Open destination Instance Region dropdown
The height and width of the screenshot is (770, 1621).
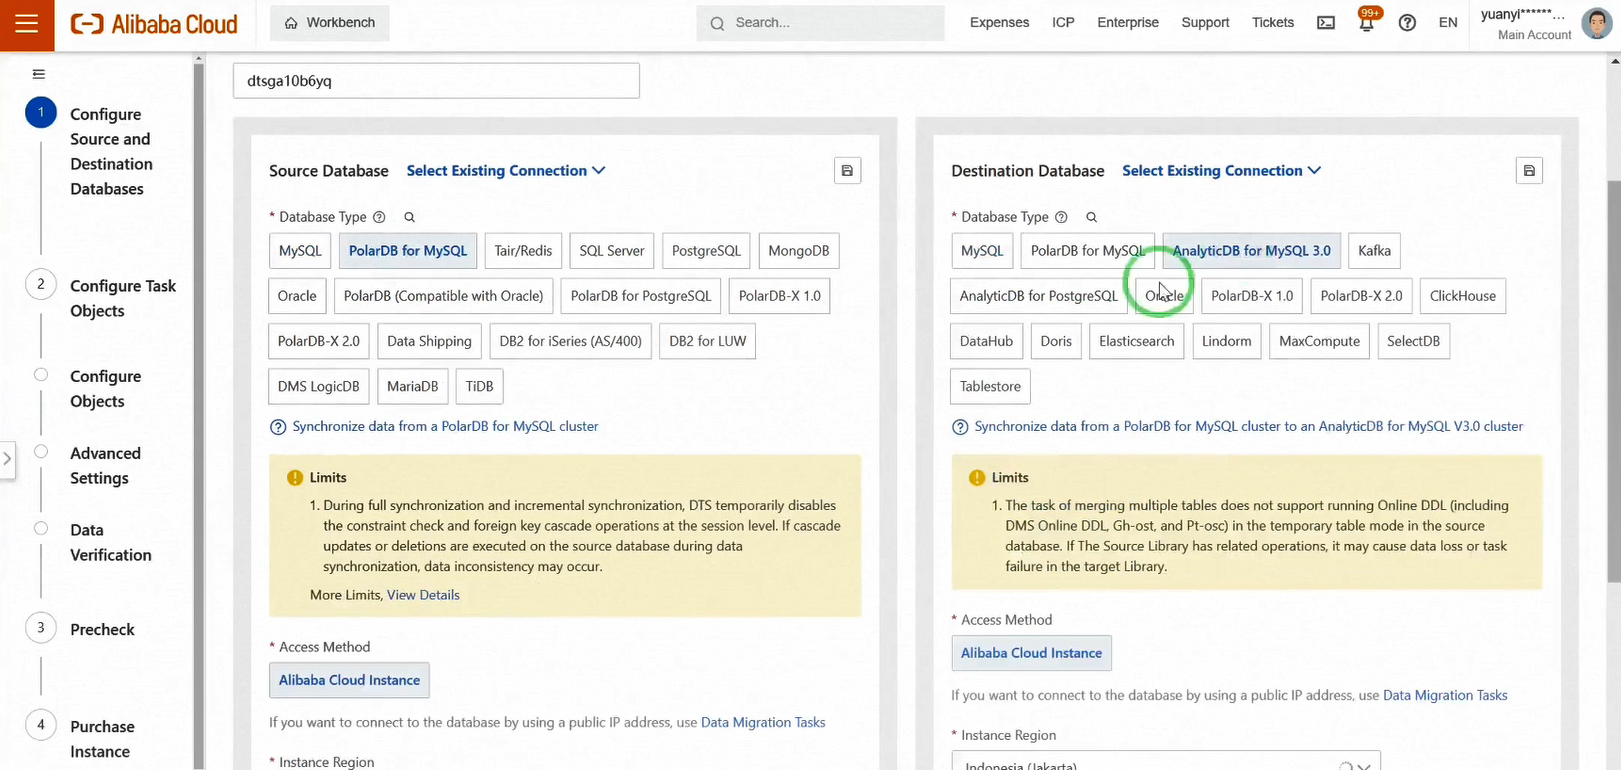point(1166,761)
